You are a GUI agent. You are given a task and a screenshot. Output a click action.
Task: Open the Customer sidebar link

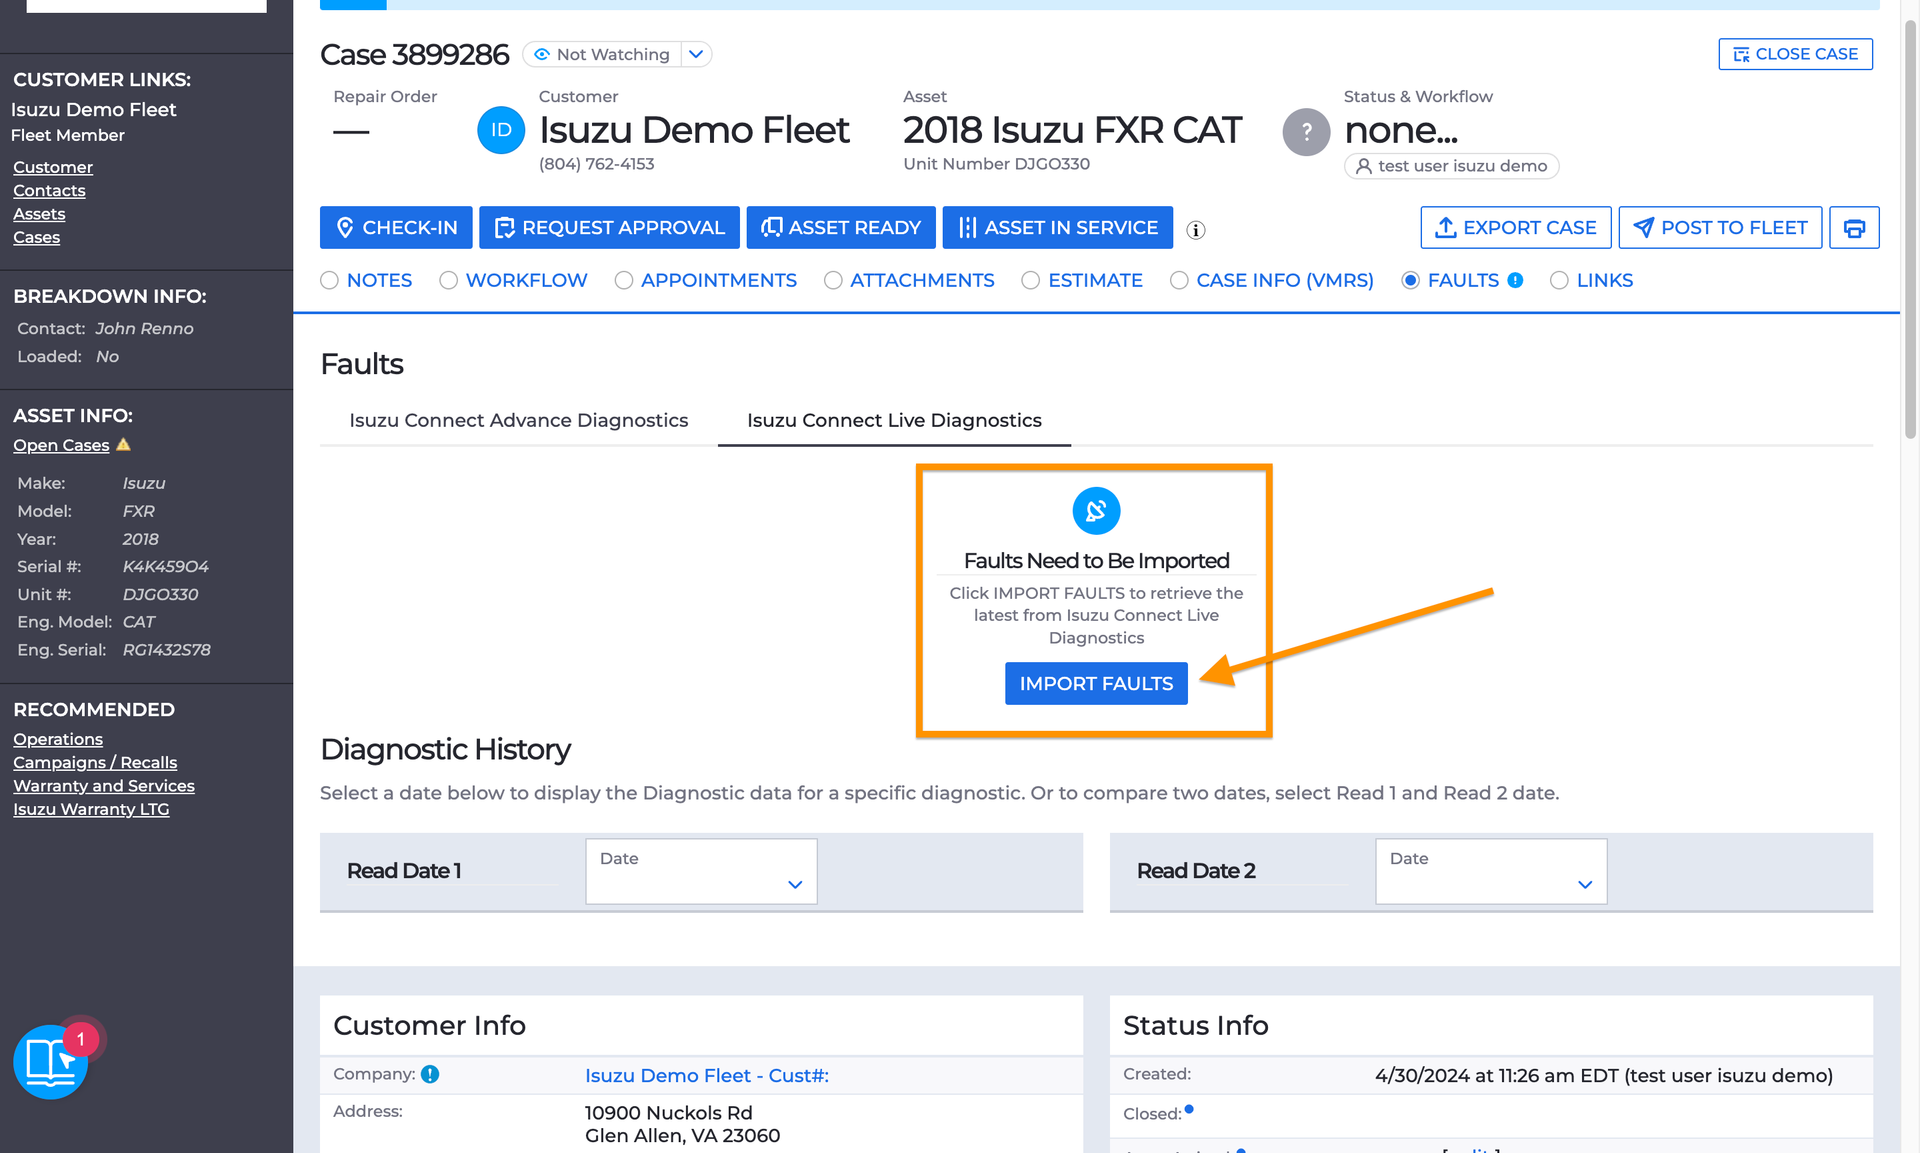(53, 167)
